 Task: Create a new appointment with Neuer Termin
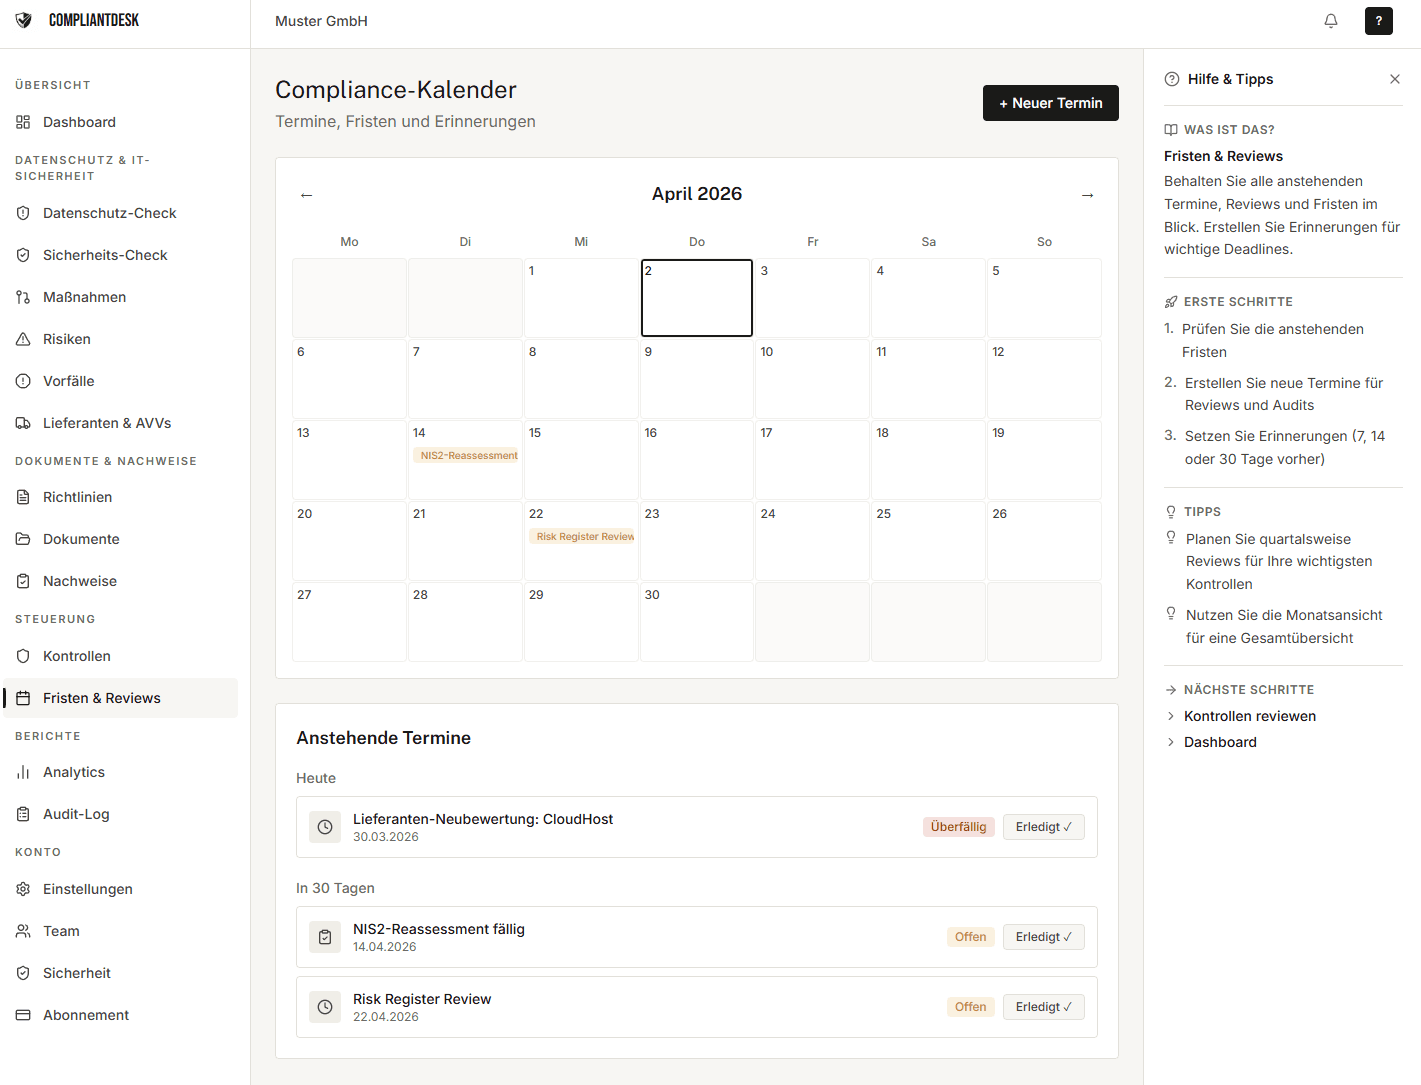[x=1050, y=103]
